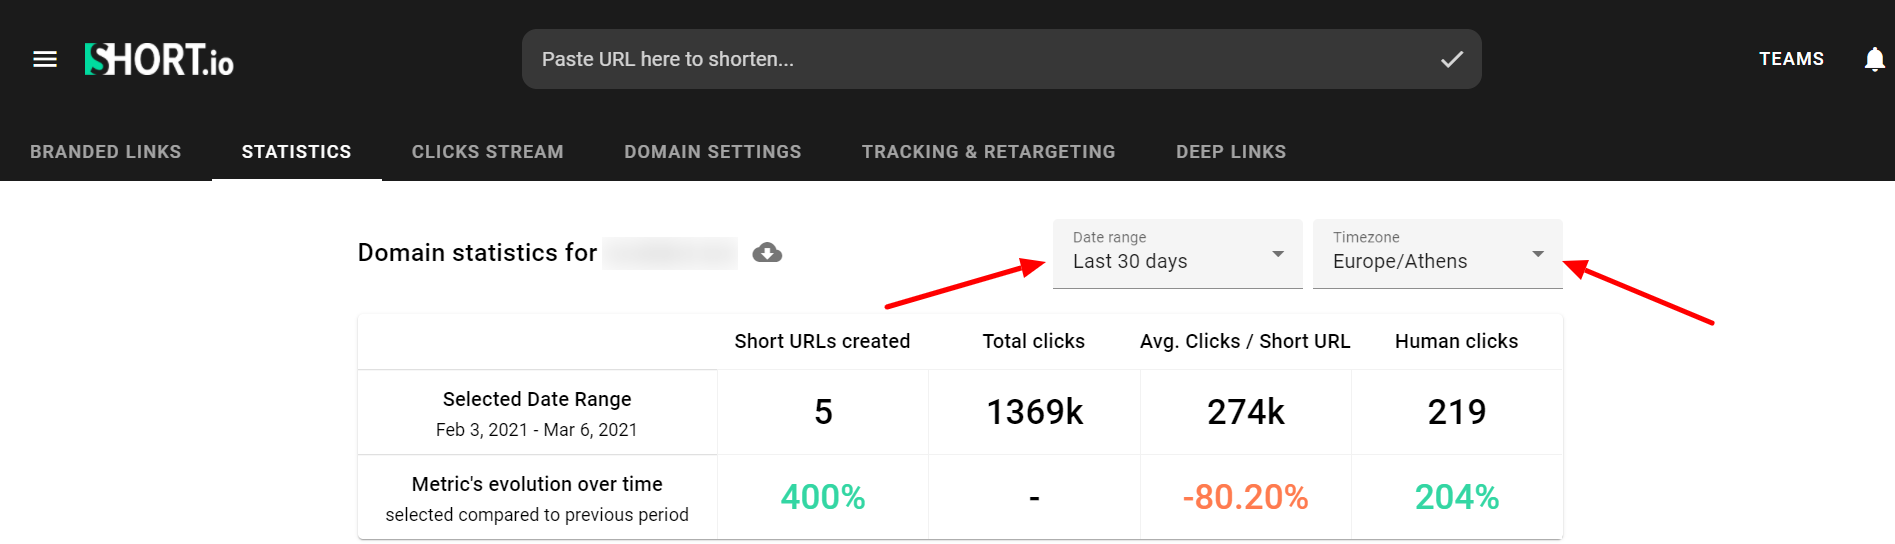Open the hamburger navigation menu
This screenshot has width=1895, height=544.
click(45, 59)
